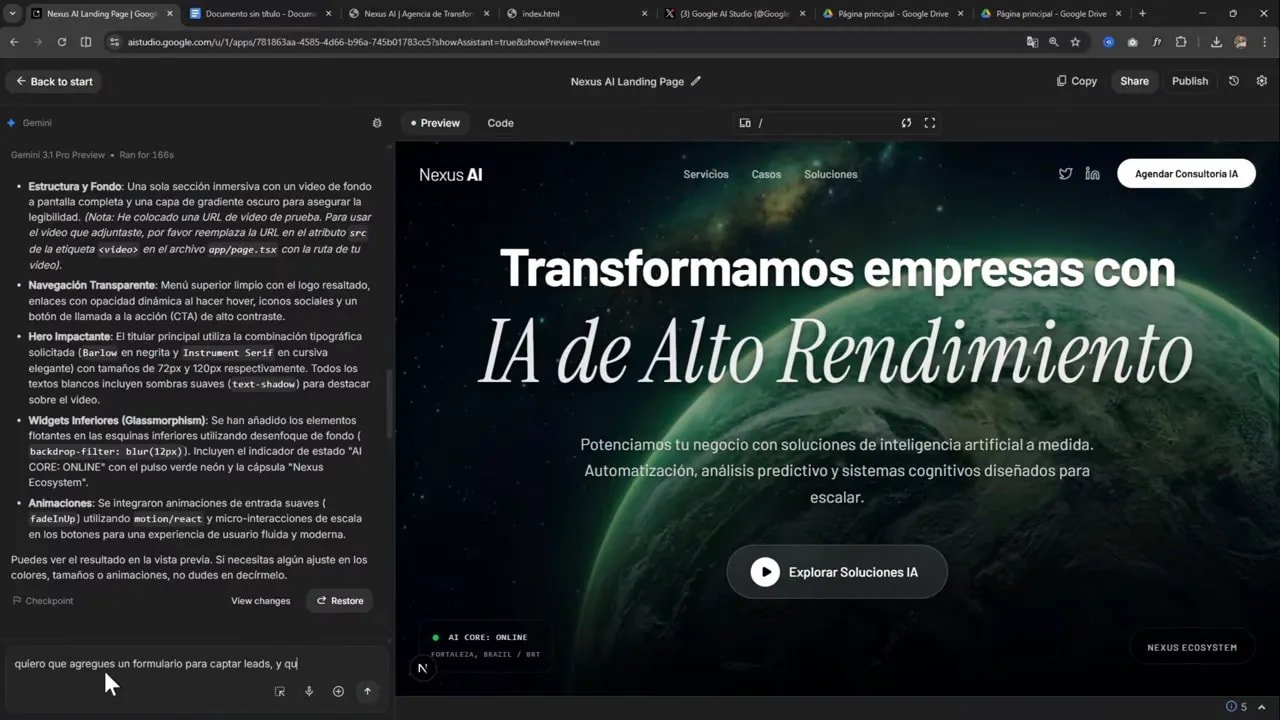1280x720 pixels.
Task: Enter fullscreen preview
Action: (x=929, y=123)
